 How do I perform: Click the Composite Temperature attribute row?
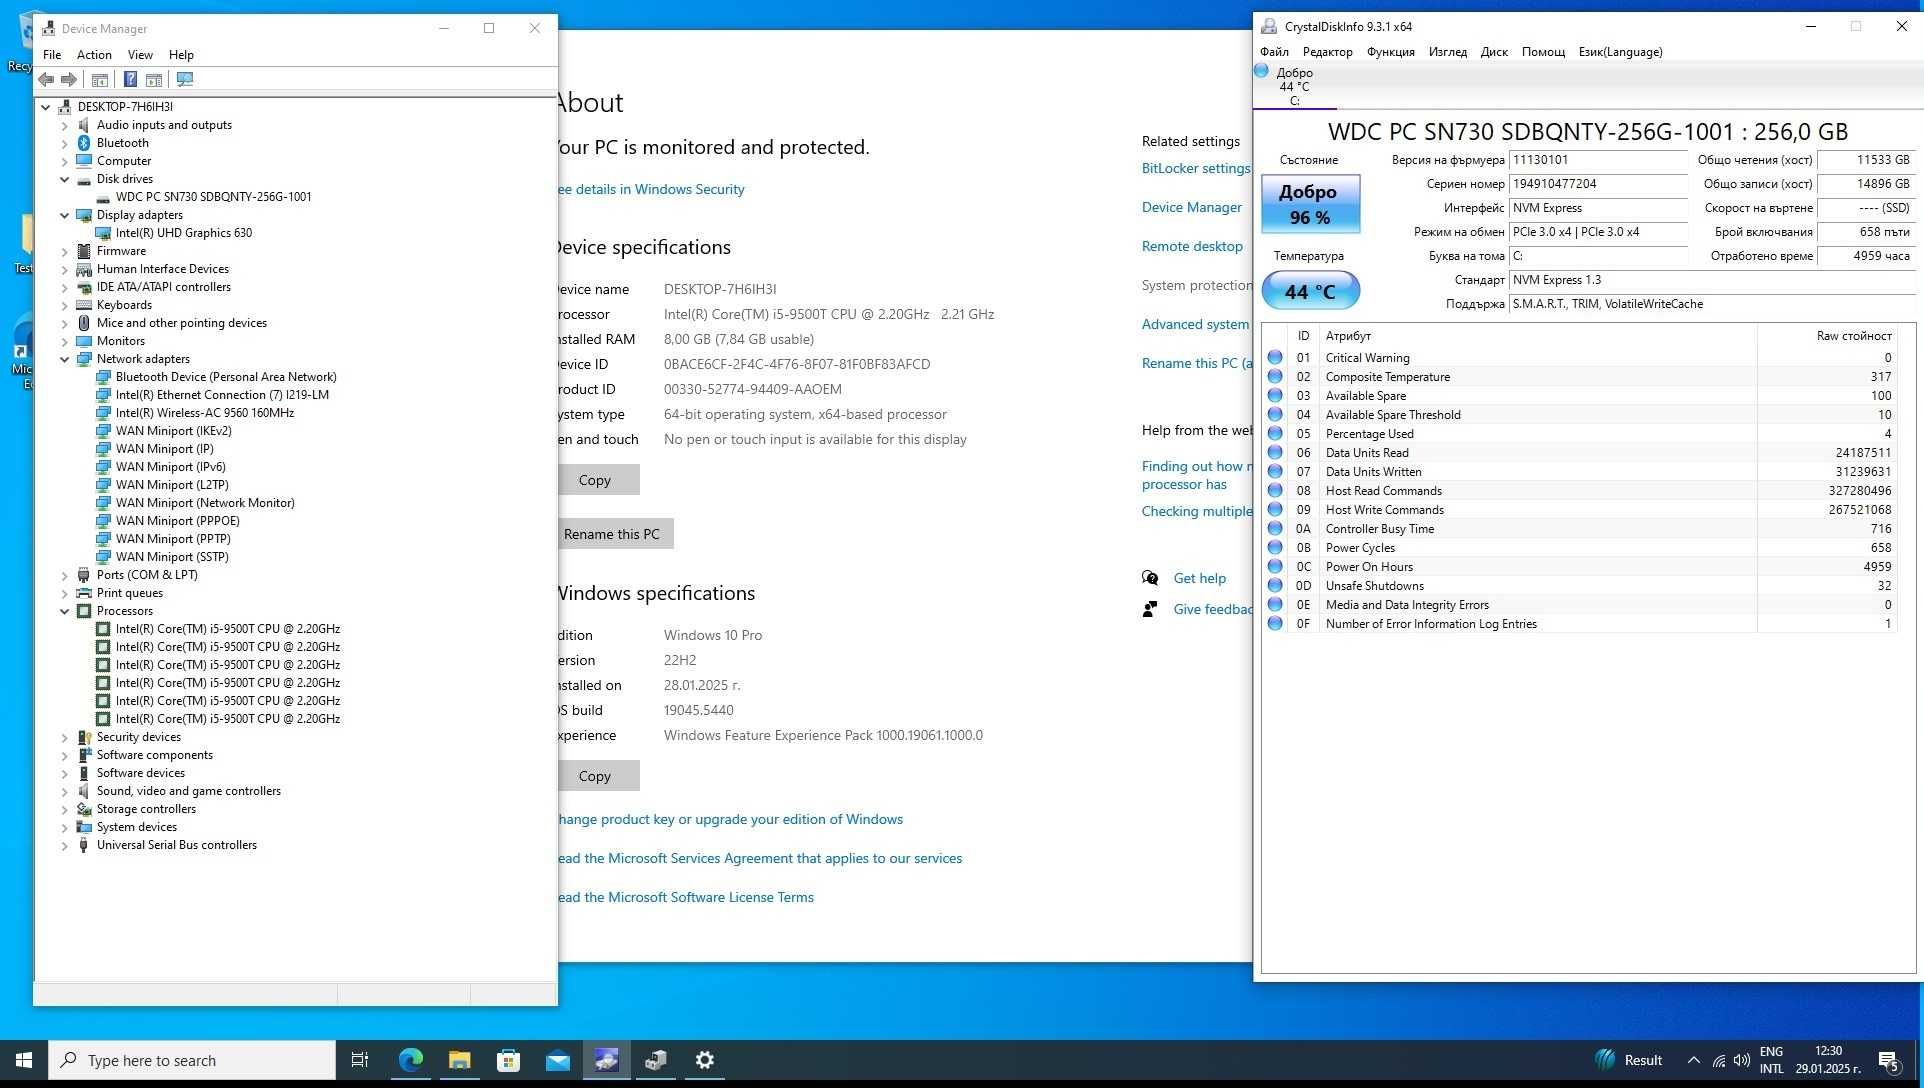pos(1580,377)
